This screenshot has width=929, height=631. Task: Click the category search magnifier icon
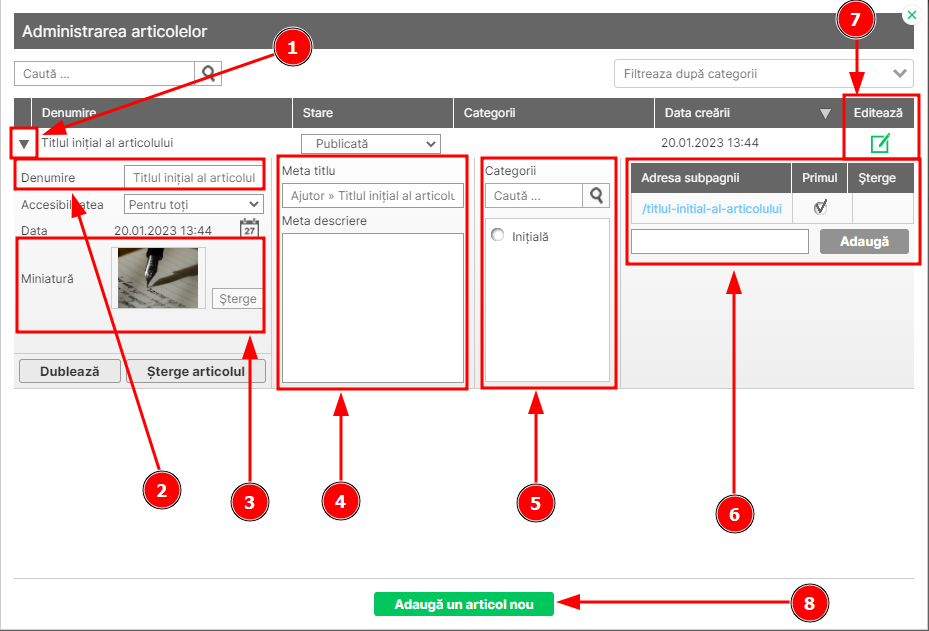point(596,196)
